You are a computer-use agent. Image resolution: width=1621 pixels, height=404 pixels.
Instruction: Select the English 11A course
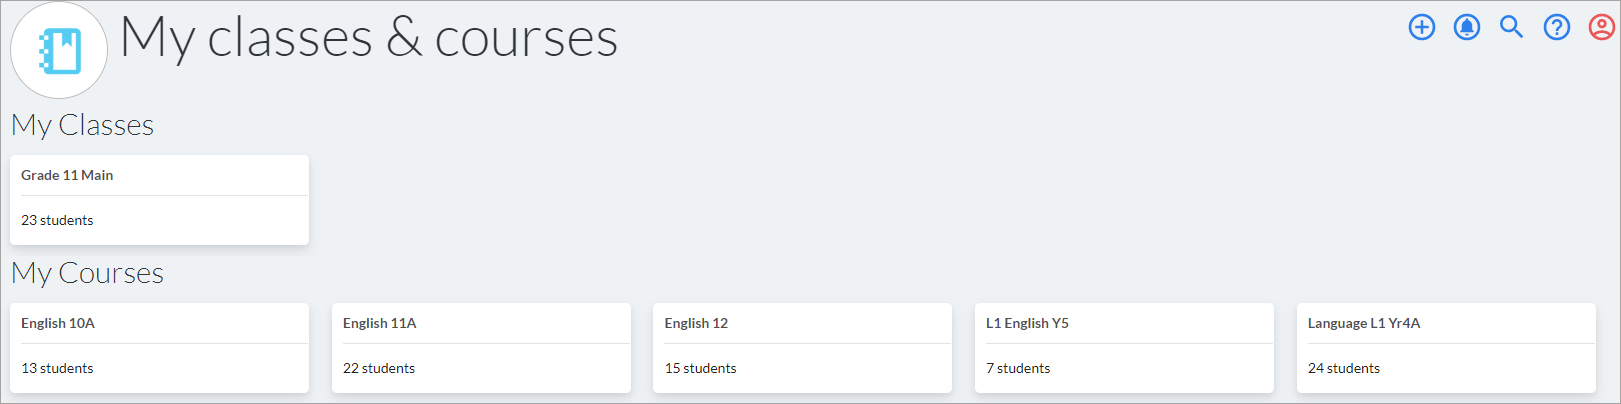click(x=379, y=323)
